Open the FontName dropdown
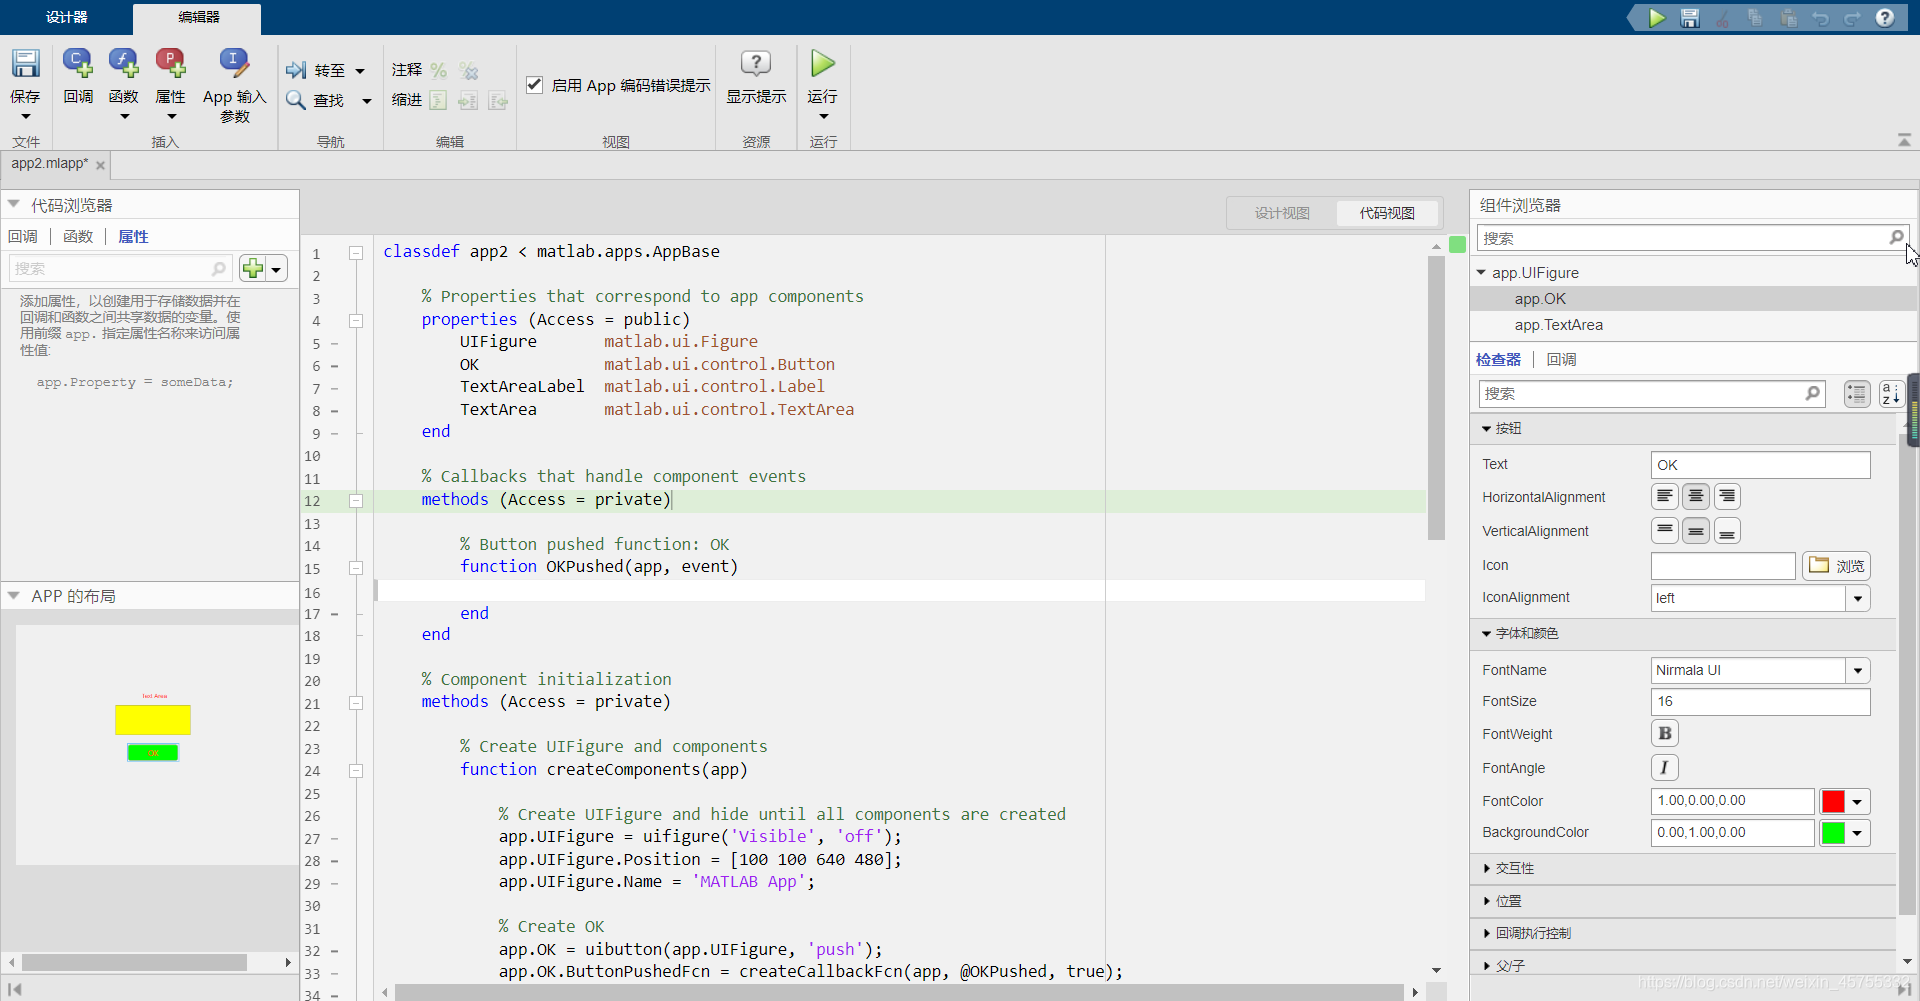 coord(1859,670)
